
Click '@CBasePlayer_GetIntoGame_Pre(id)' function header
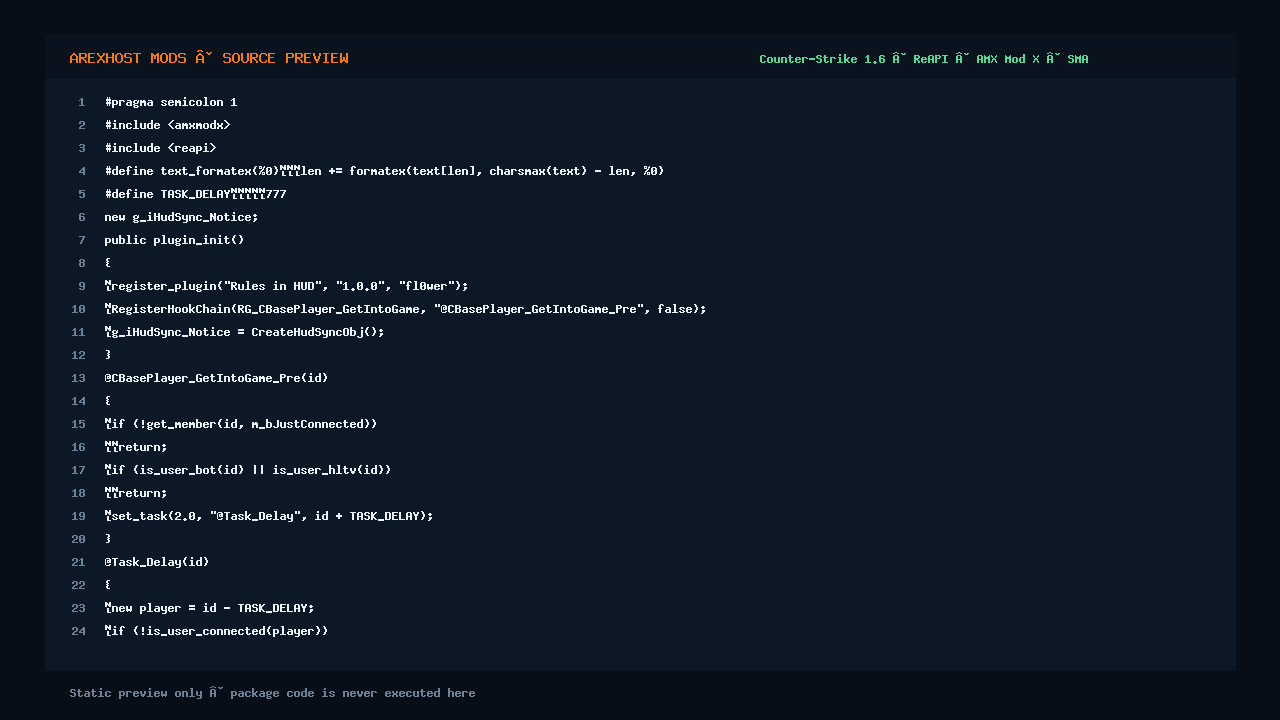[x=216, y=378]
